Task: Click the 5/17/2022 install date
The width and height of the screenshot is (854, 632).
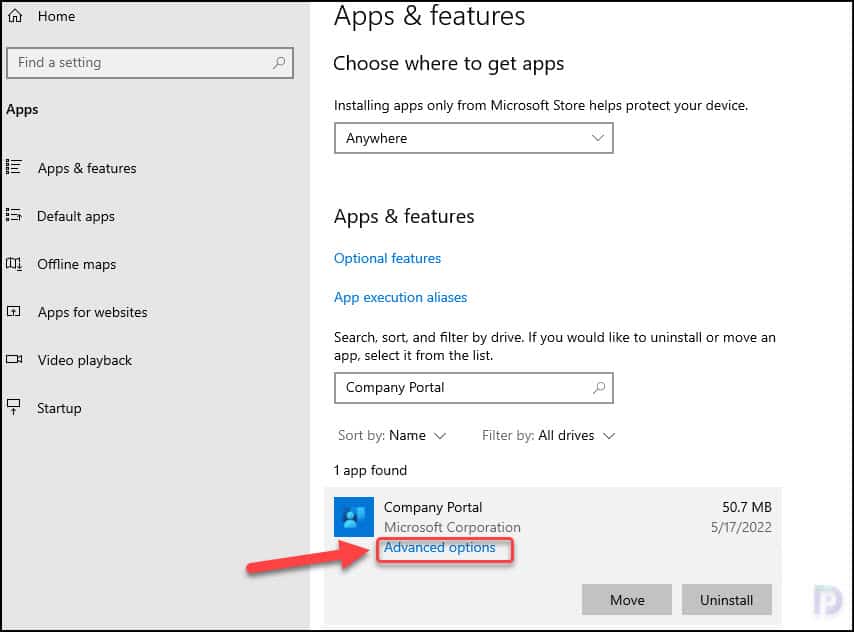Action: coord(741,527)
